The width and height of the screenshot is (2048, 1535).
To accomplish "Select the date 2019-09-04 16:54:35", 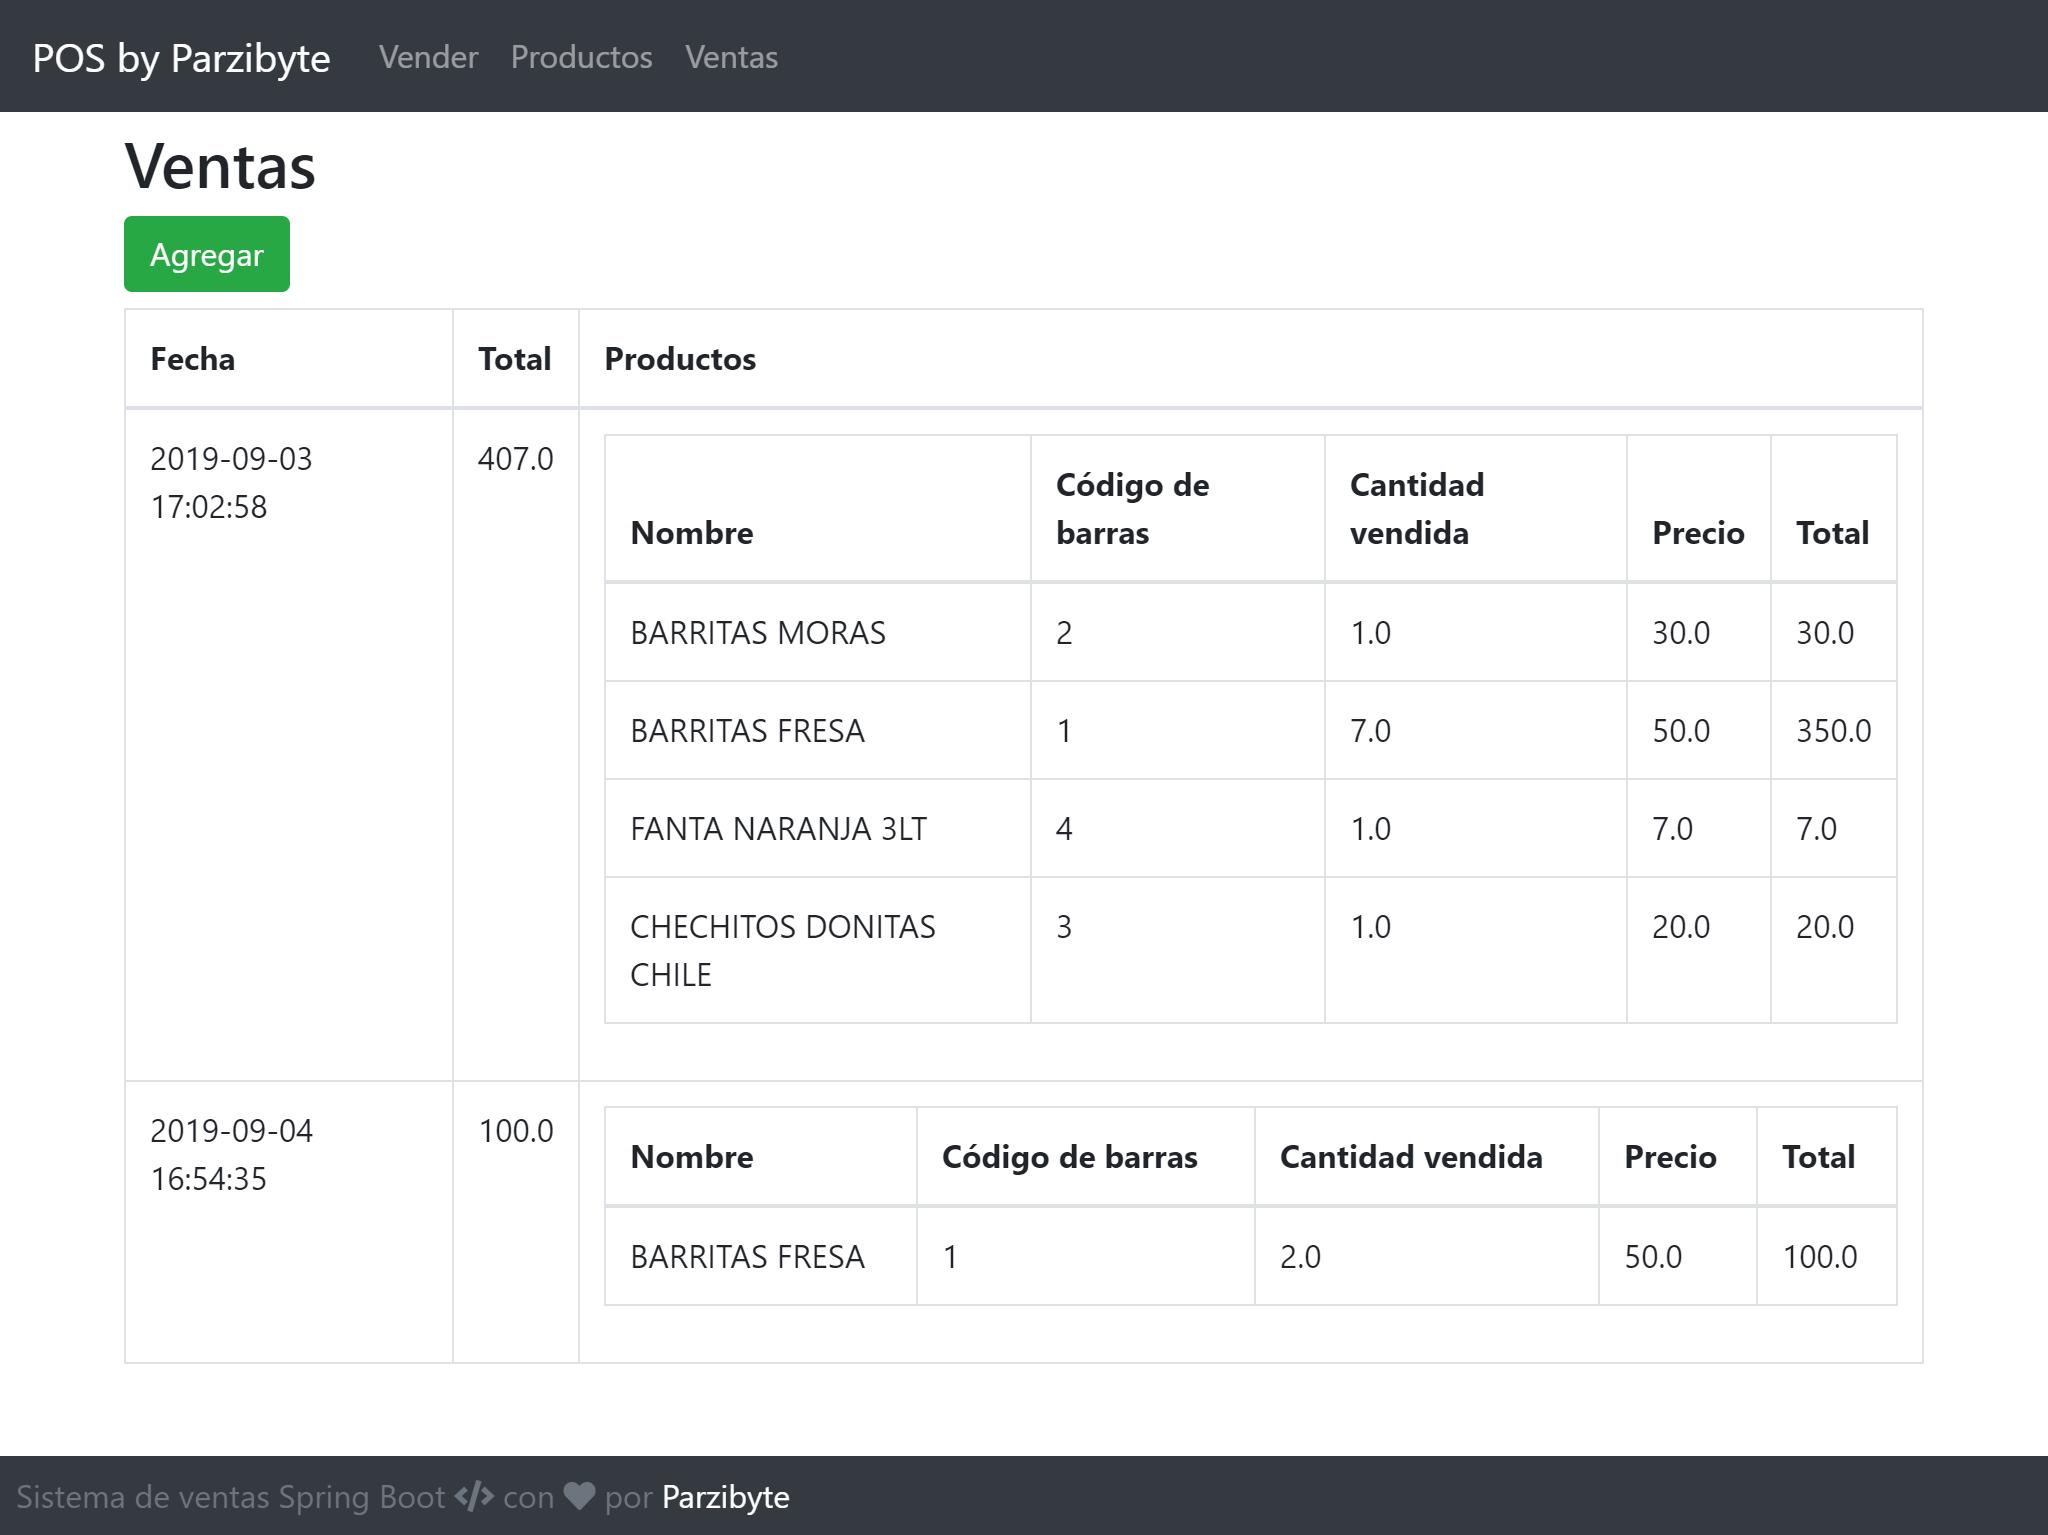I will (232, 1155).
